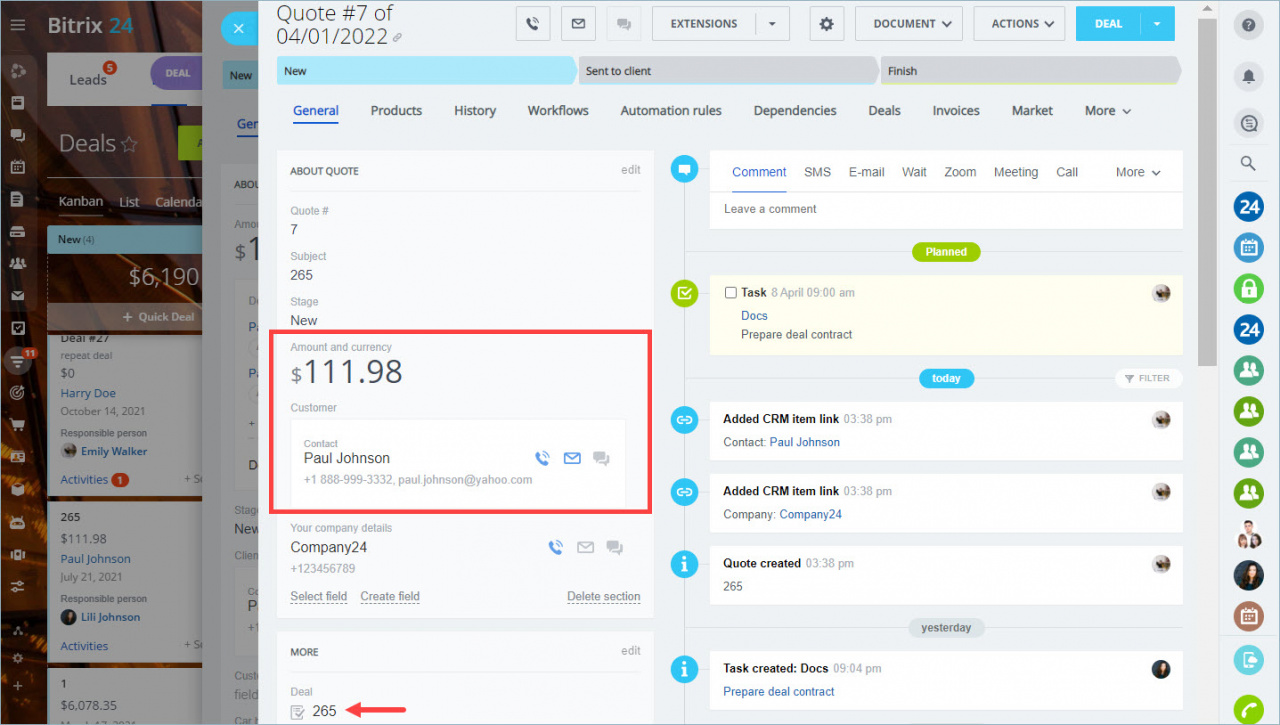The height and width of the screenshot is (725, 1280).
Task: Click the Create field link
Action: [x=390, y=597]
